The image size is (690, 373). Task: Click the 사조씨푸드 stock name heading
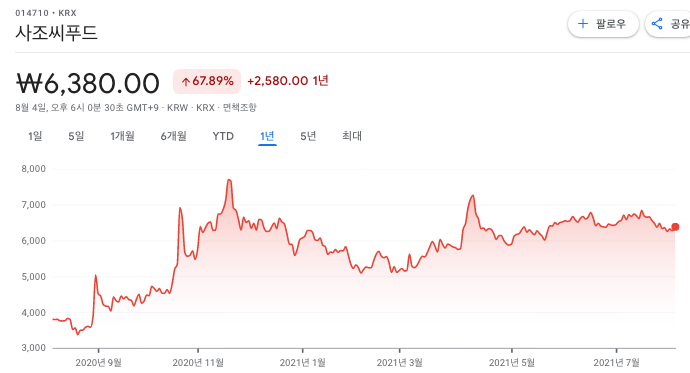pos(56,33)
